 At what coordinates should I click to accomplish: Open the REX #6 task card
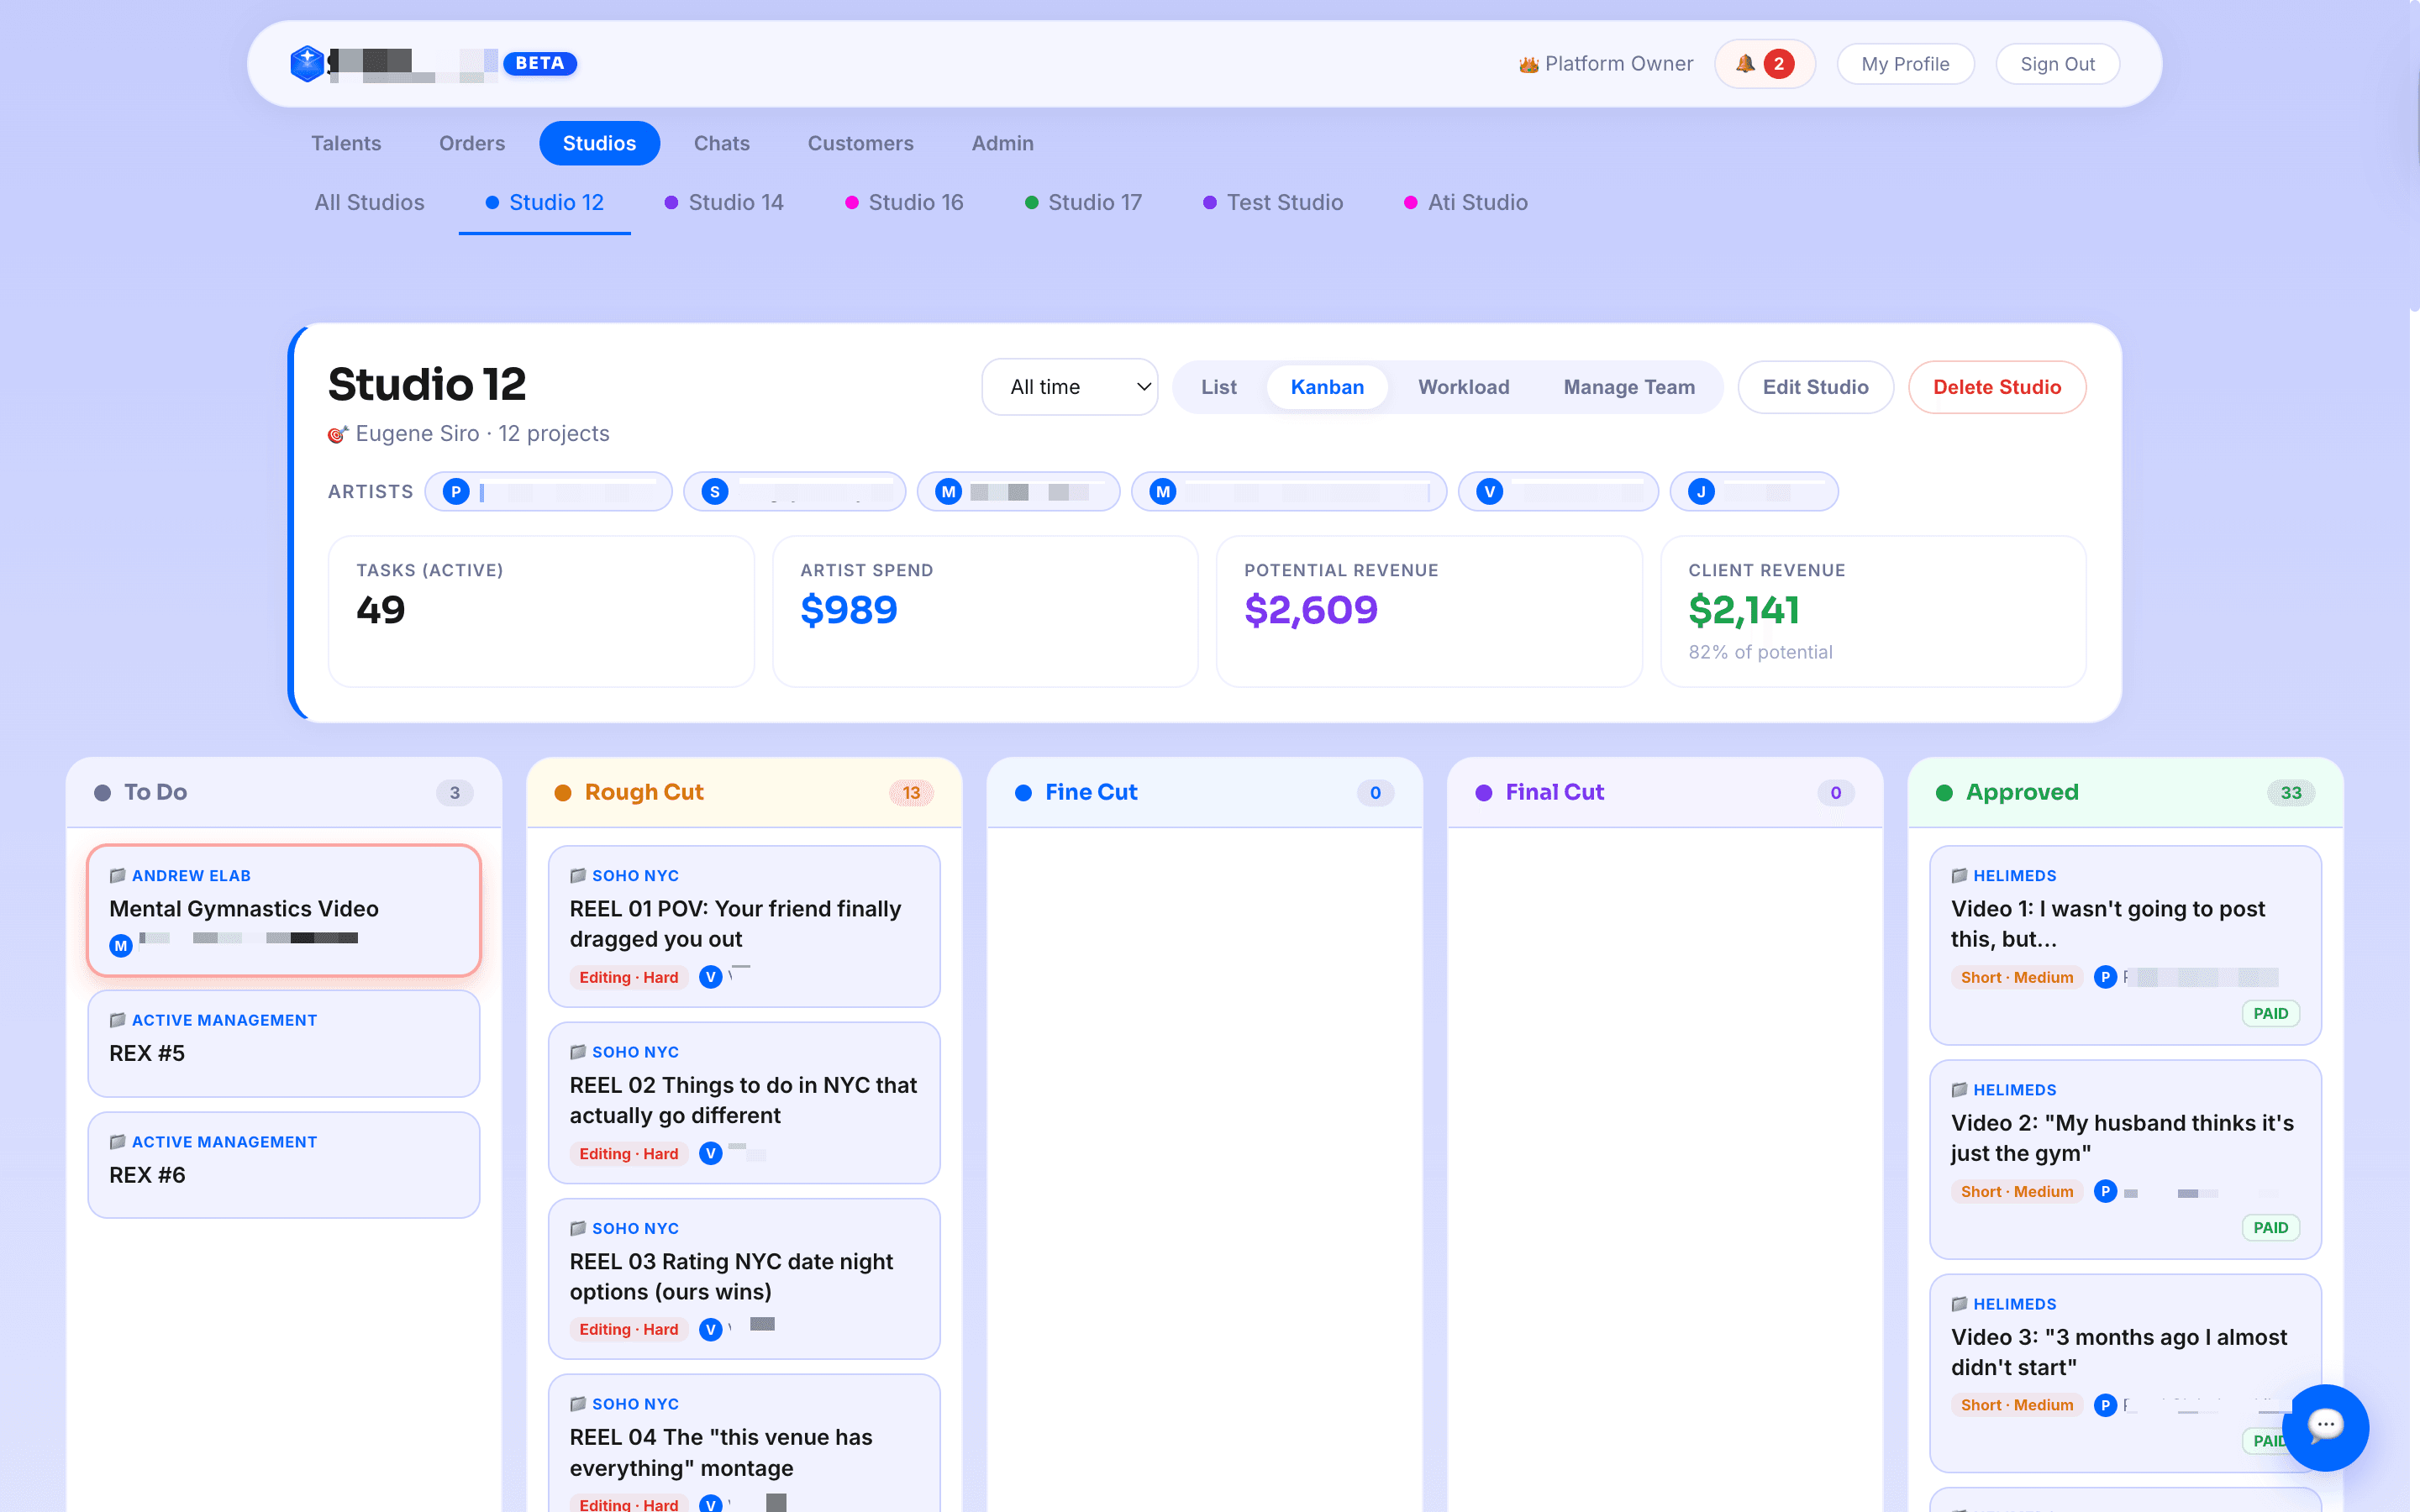point(284,1165)
